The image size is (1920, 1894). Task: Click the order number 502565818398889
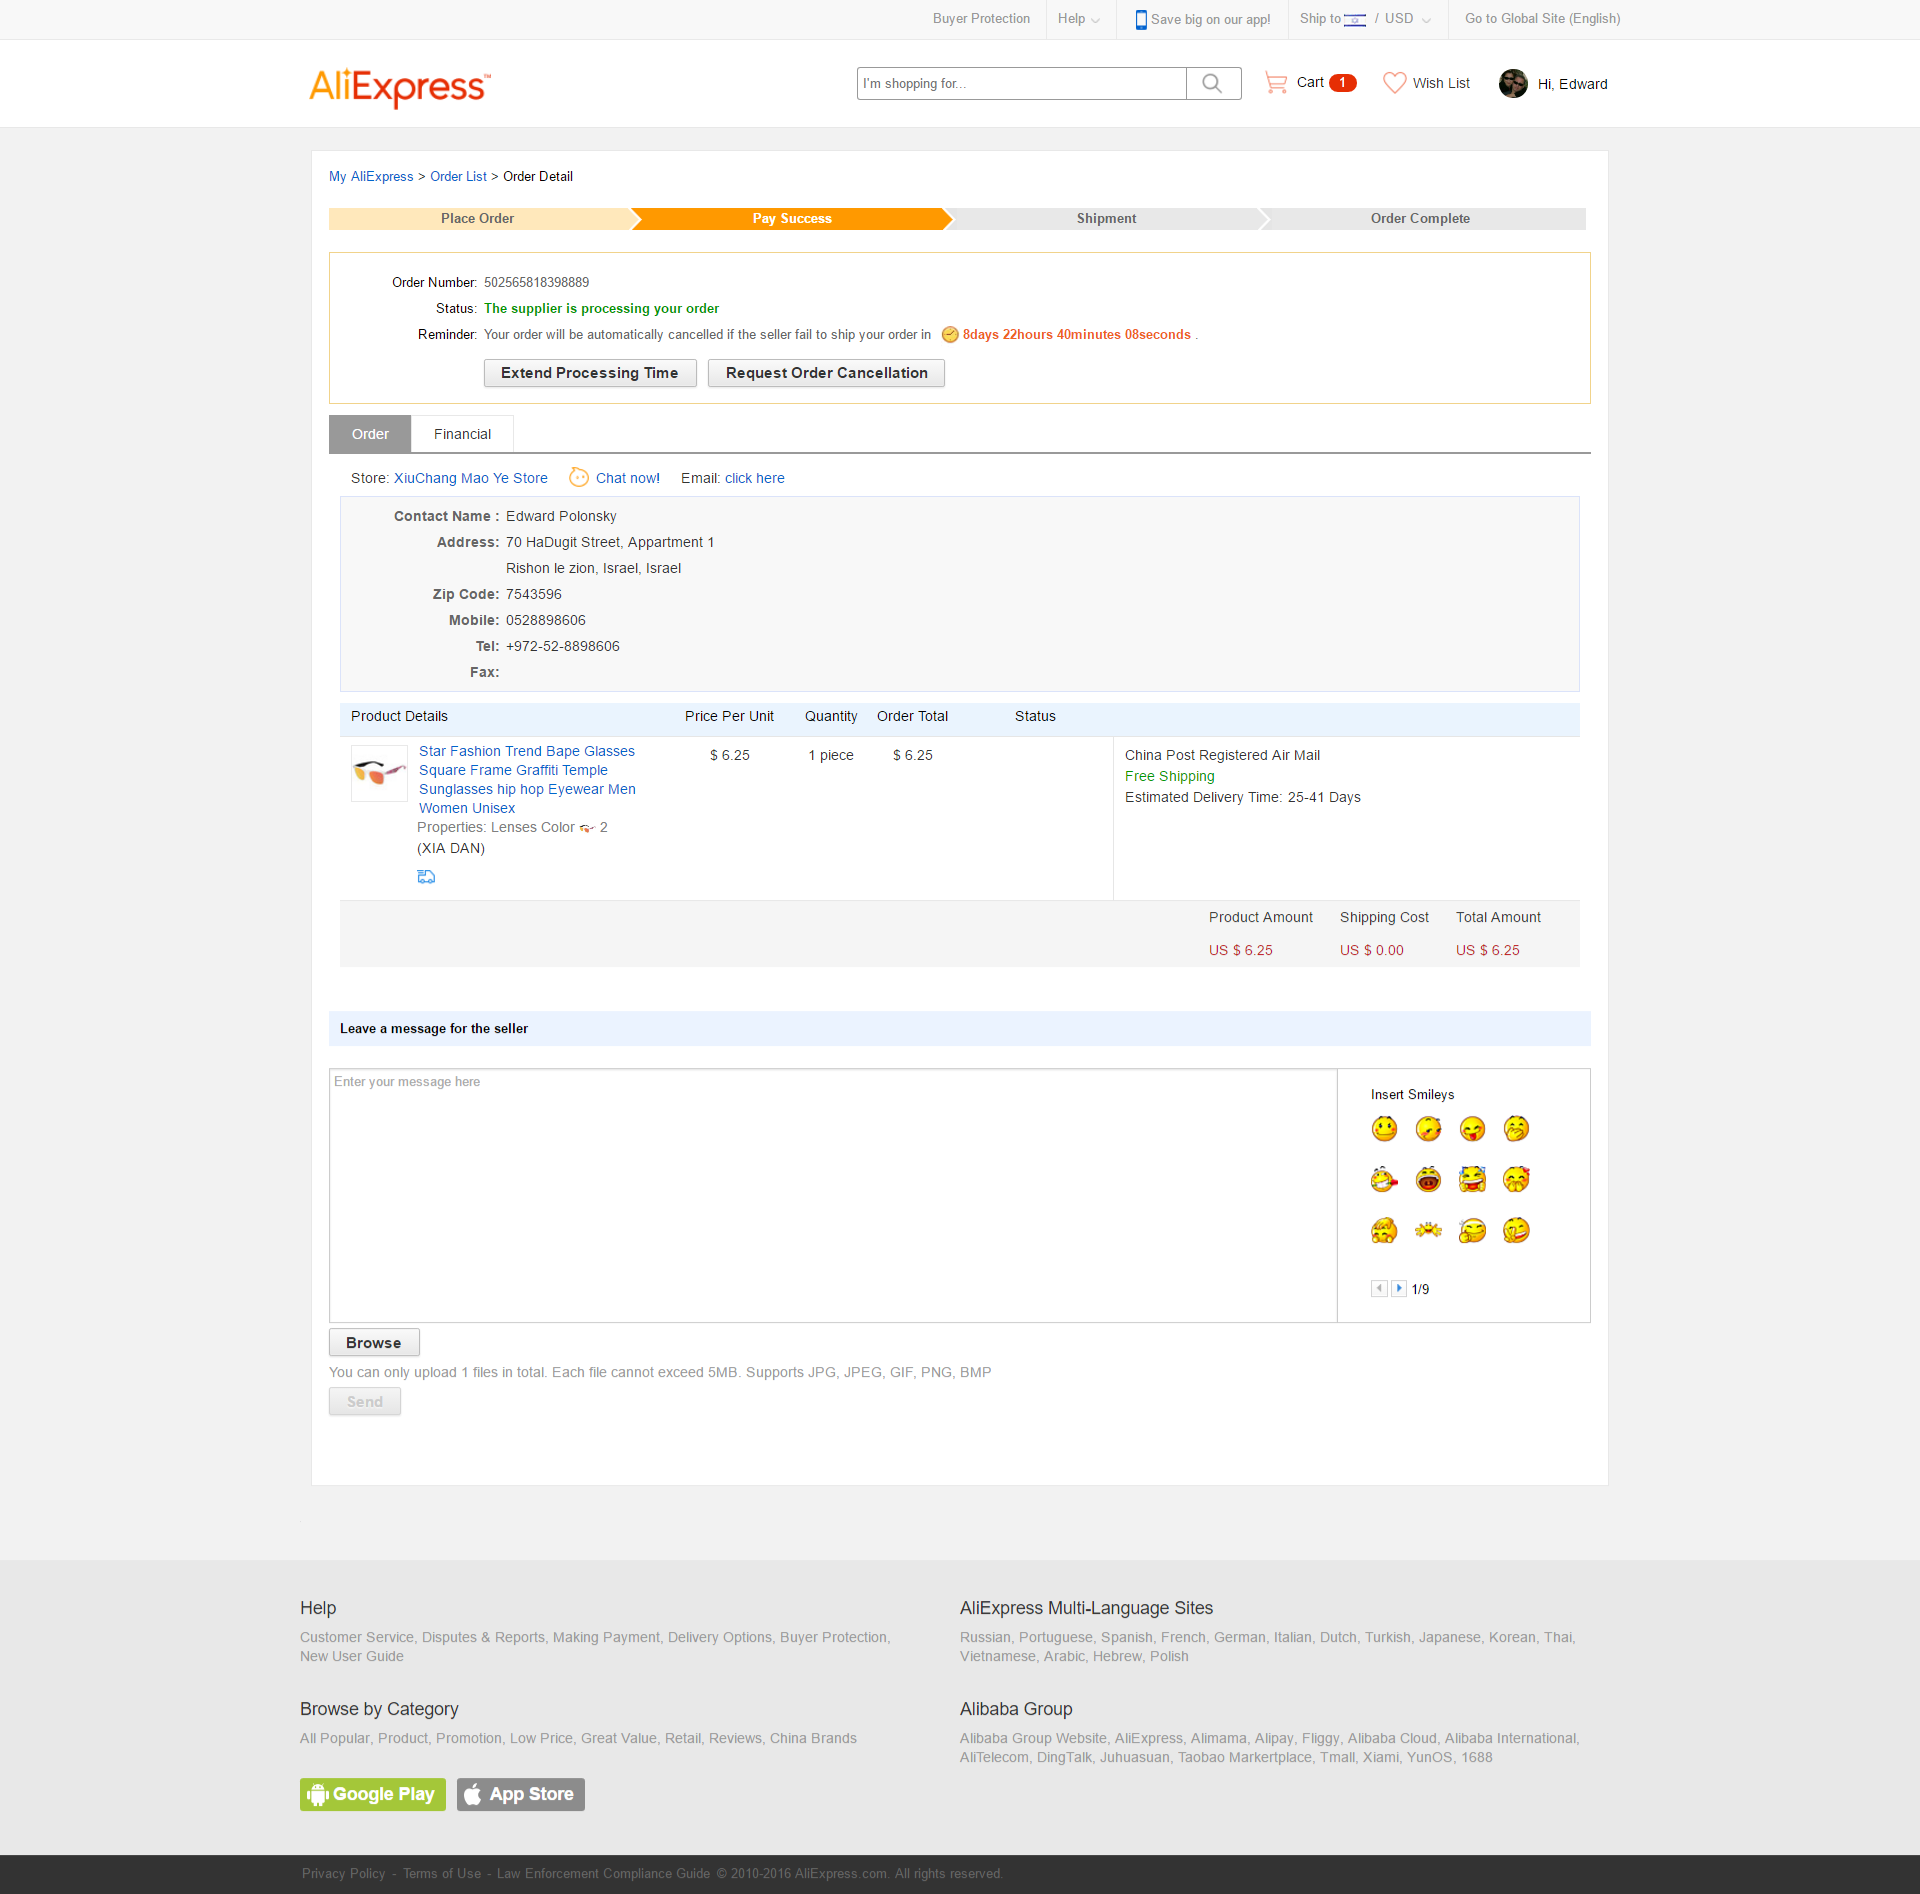point(536,283)
